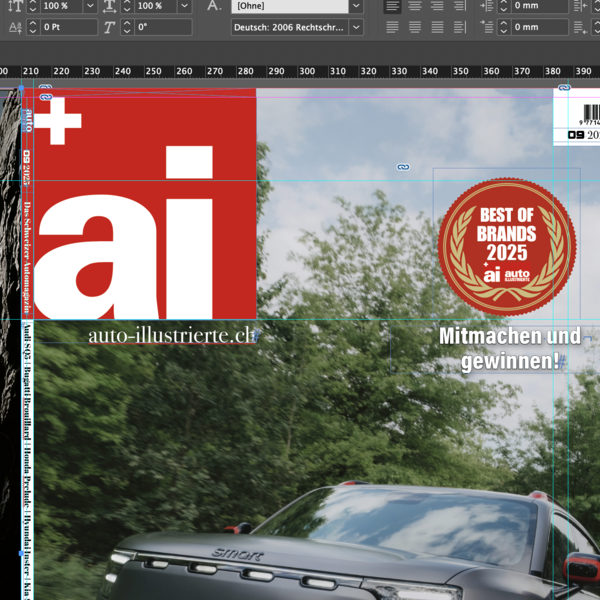This screenshot has height=600, width=600.
Task: Select the blue frame handle at the spine top
Action: pos(21,88)
